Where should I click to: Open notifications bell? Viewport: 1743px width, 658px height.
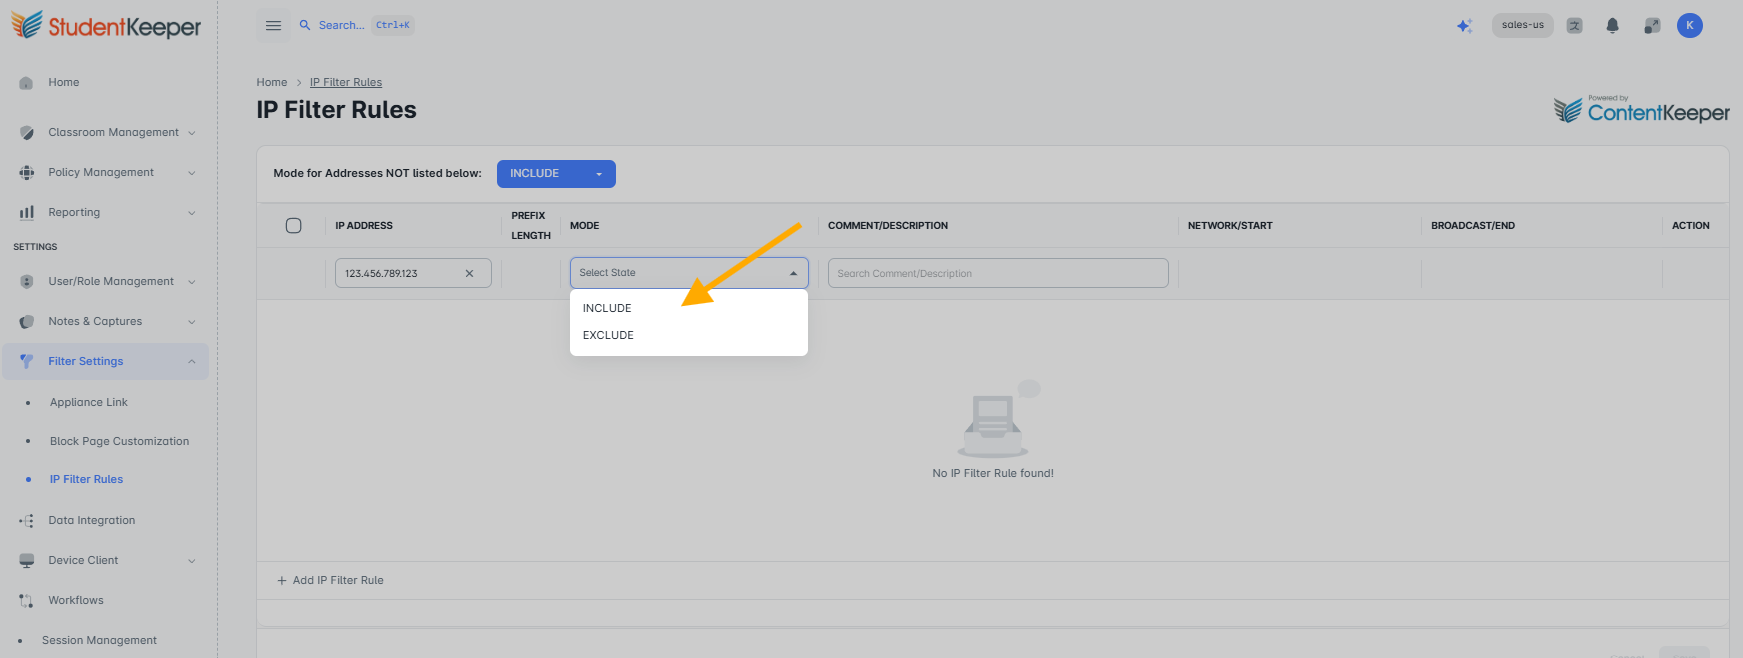pos(1612,26)
